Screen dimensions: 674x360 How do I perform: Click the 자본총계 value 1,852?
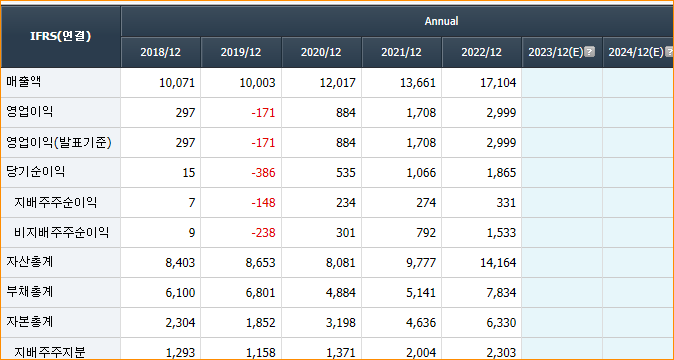(261, 323)
